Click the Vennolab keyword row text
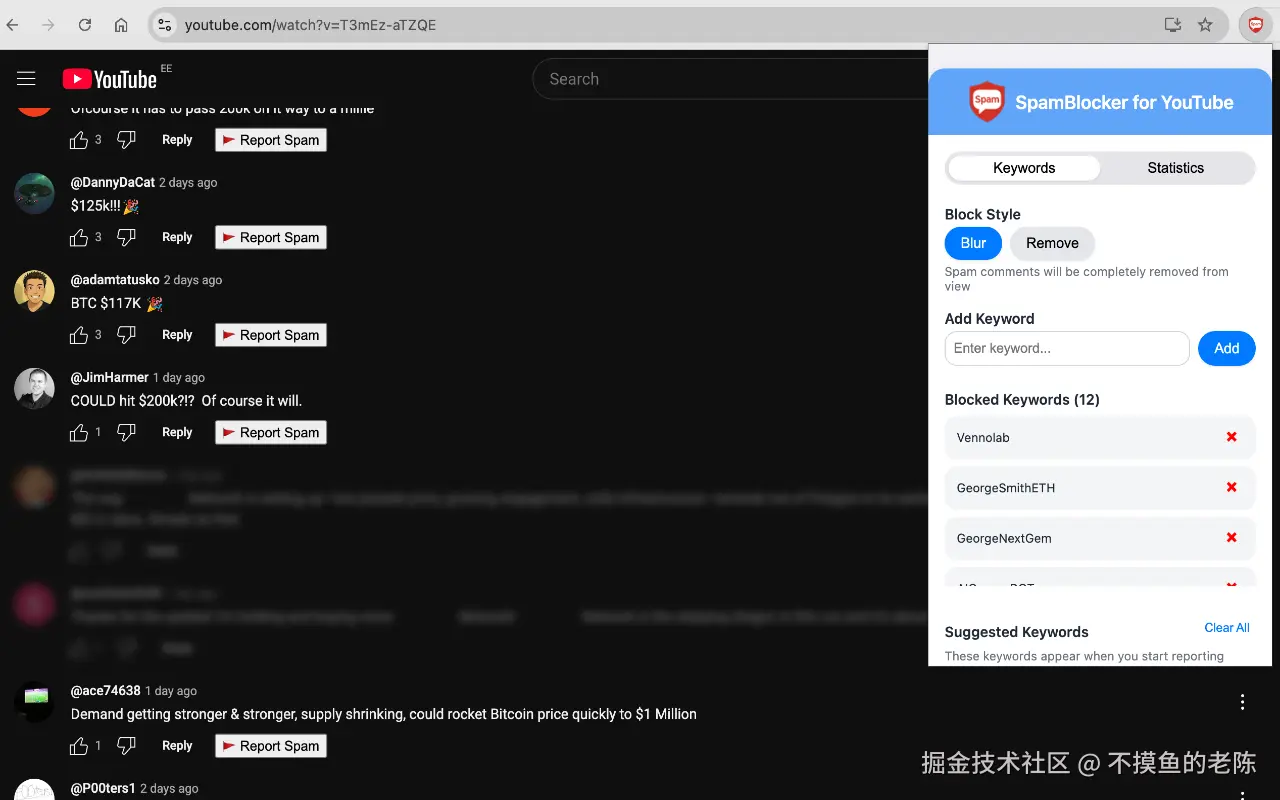Screen dimensions: 1280x800 [983, 438]
